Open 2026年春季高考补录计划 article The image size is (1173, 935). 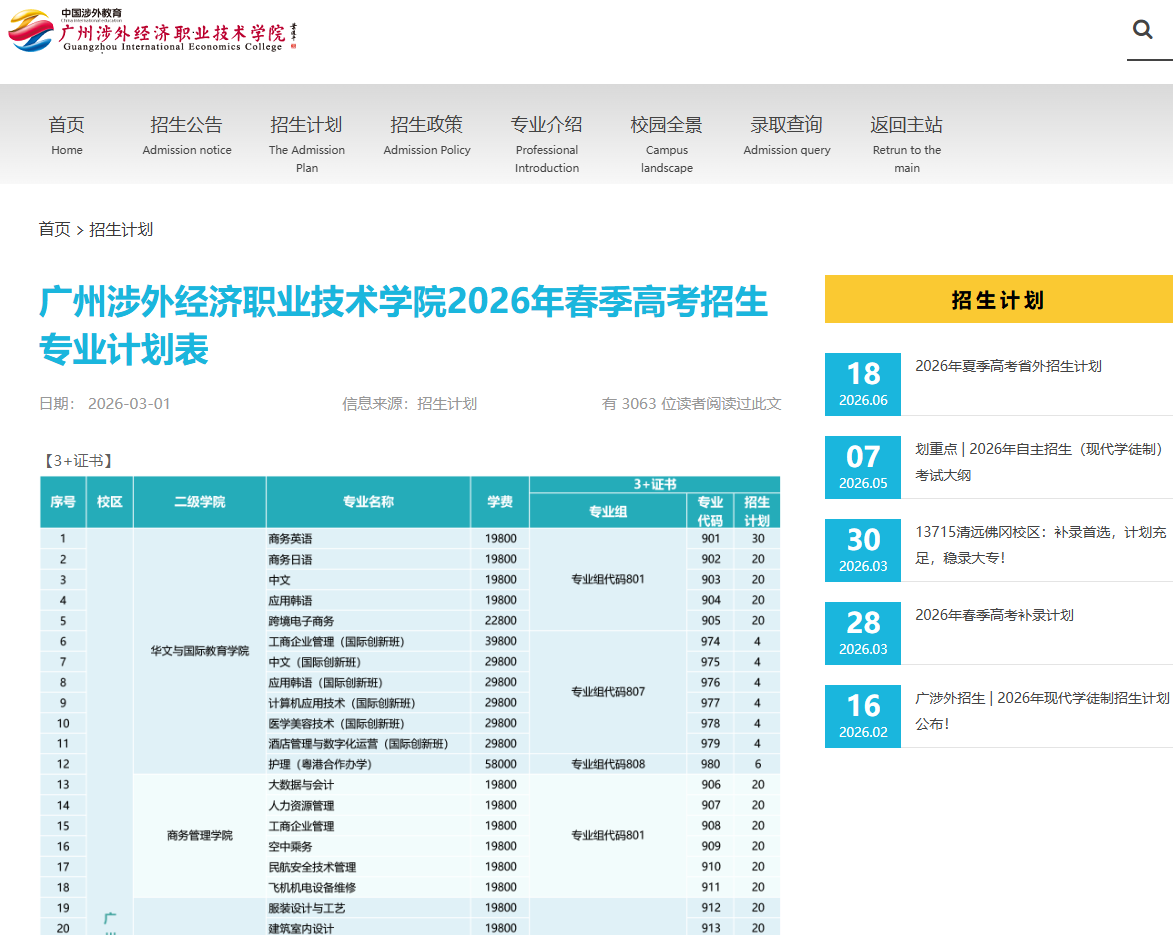click(x=994, y=615)
